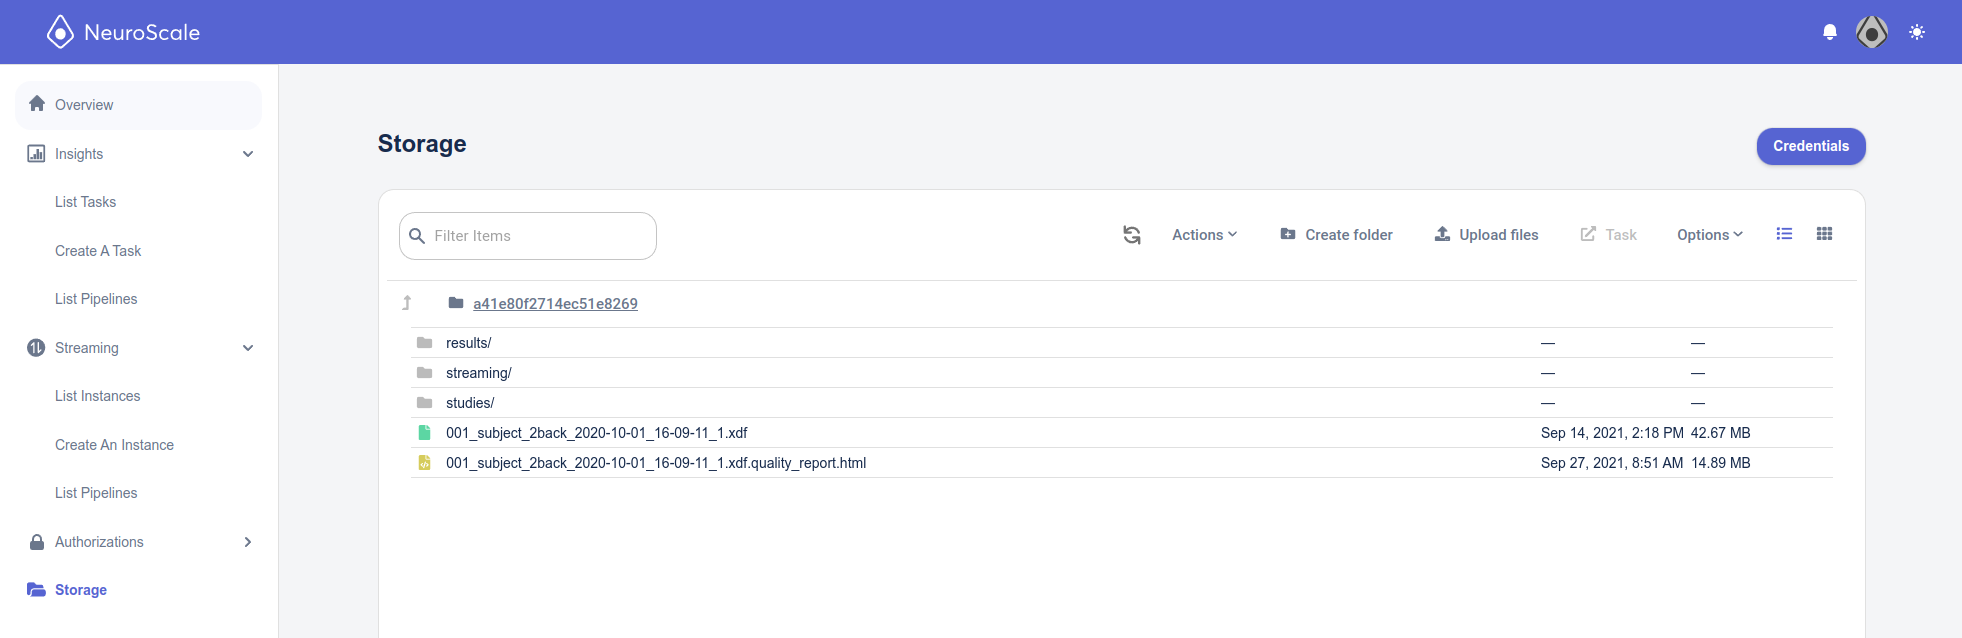Open the Actions dropdown

(x=1205, y=235)
